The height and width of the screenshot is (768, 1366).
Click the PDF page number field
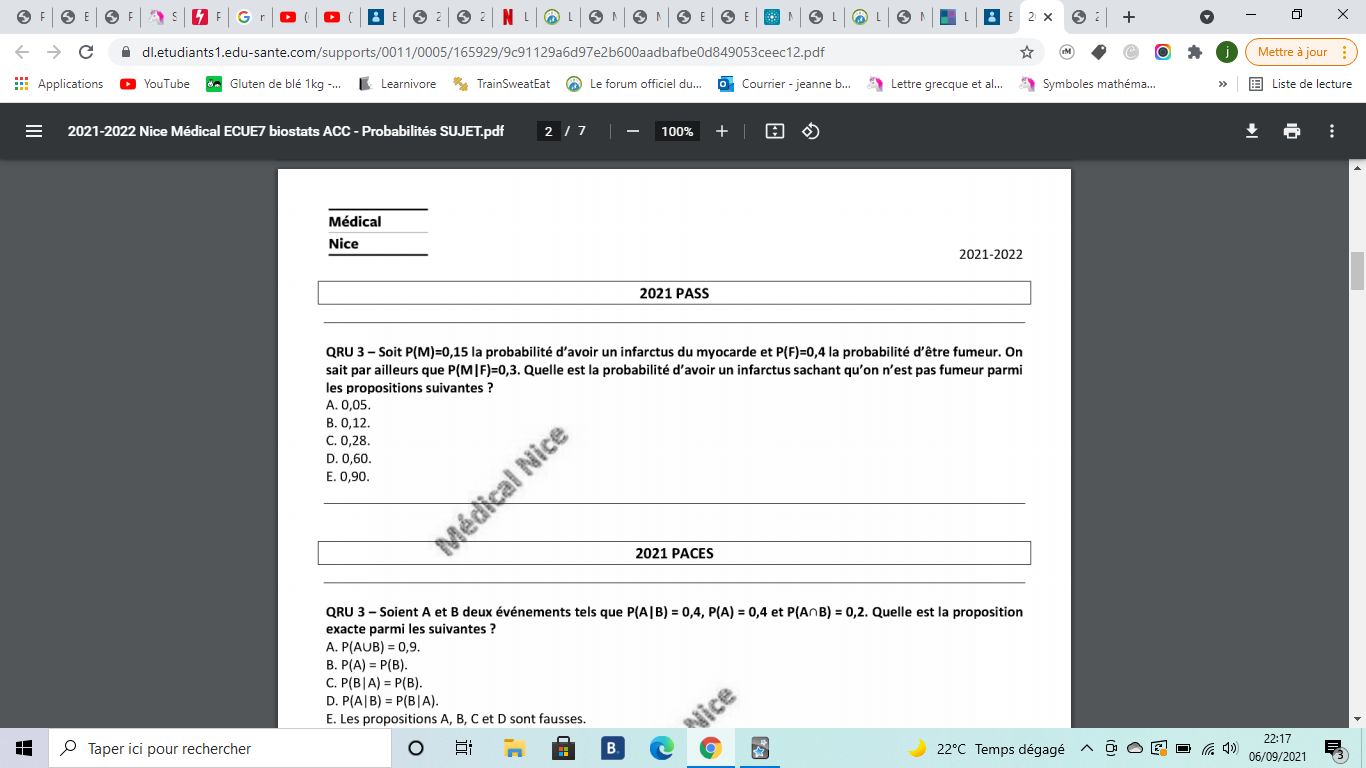[x=547, y=131]
